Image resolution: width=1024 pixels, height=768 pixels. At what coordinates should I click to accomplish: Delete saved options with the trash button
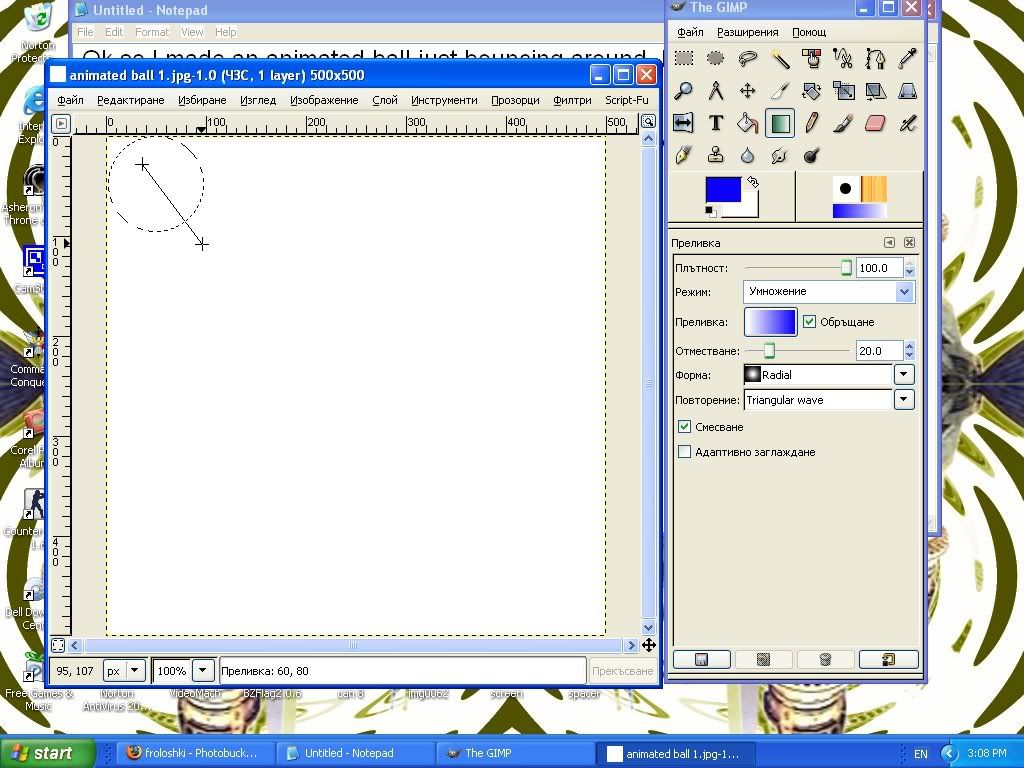[x=825, y=659]
